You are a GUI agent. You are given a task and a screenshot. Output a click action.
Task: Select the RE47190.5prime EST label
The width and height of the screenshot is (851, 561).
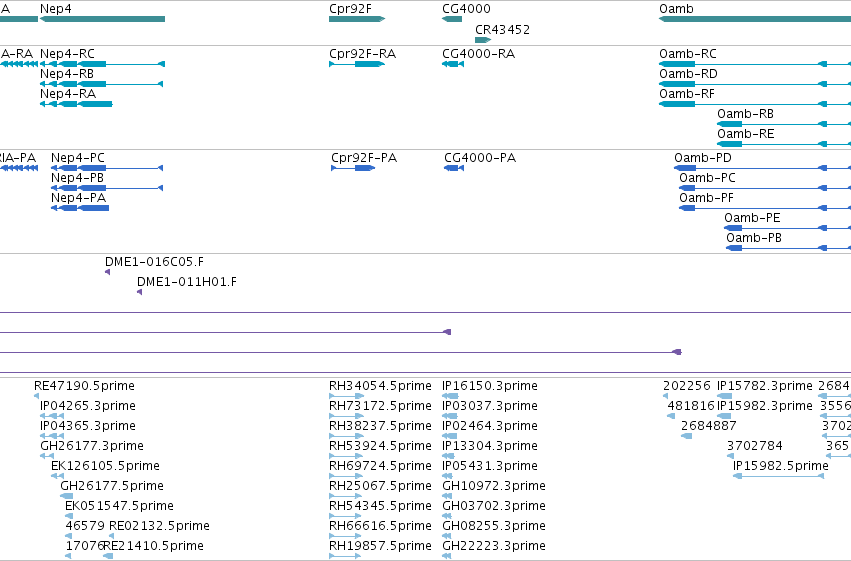(x=84, y=386)
